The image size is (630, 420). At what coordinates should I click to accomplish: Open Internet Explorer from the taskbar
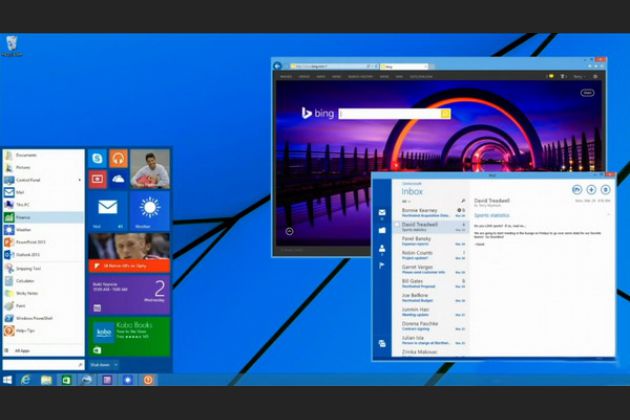[x=26, y=380]
